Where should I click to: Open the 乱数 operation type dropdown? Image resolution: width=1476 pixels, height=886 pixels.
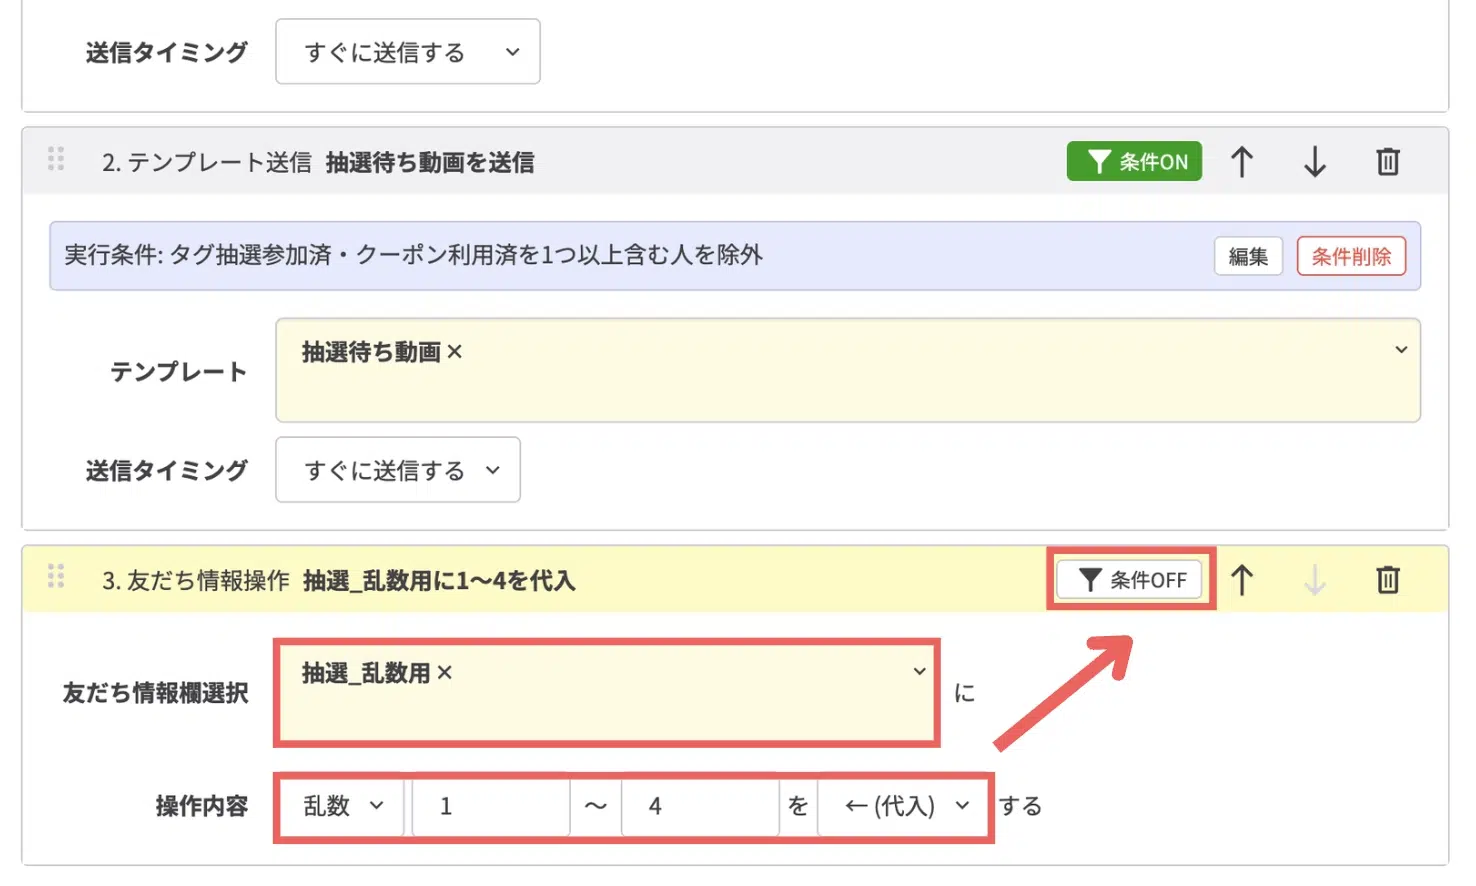click(342, 806)
